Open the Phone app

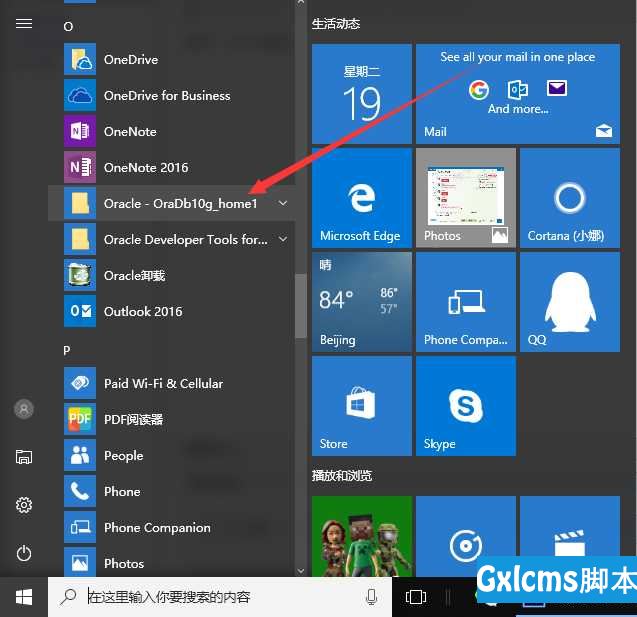(x=171, y=491)
